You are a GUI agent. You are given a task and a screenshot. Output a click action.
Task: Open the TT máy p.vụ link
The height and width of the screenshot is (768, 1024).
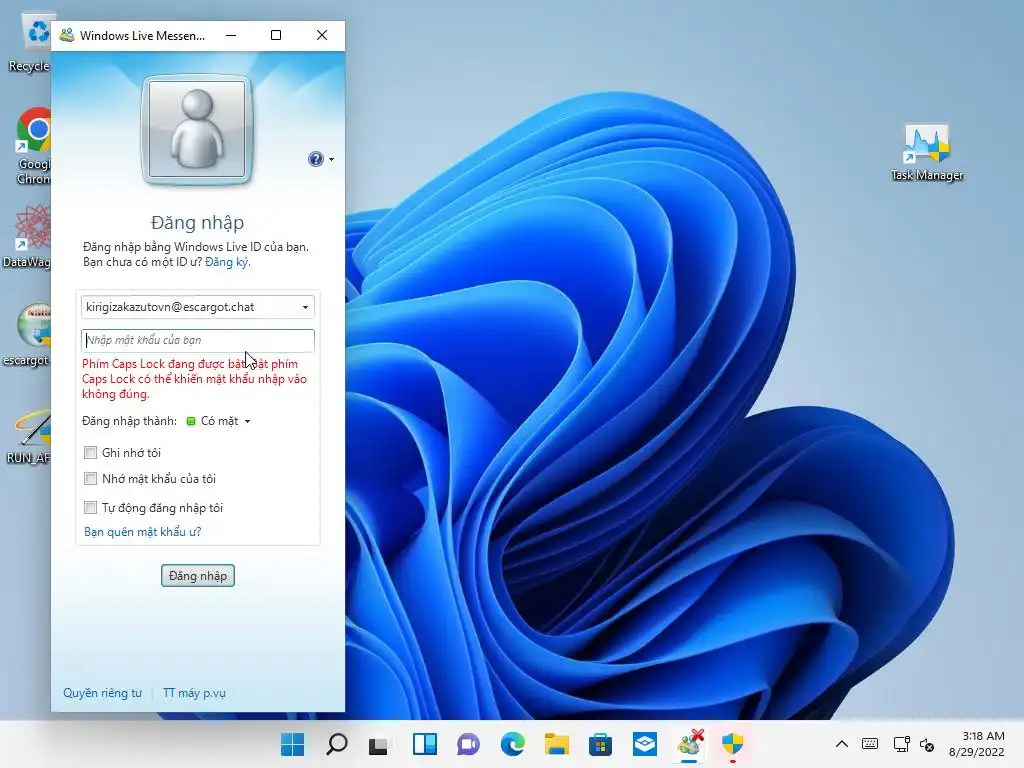[194, 693]
